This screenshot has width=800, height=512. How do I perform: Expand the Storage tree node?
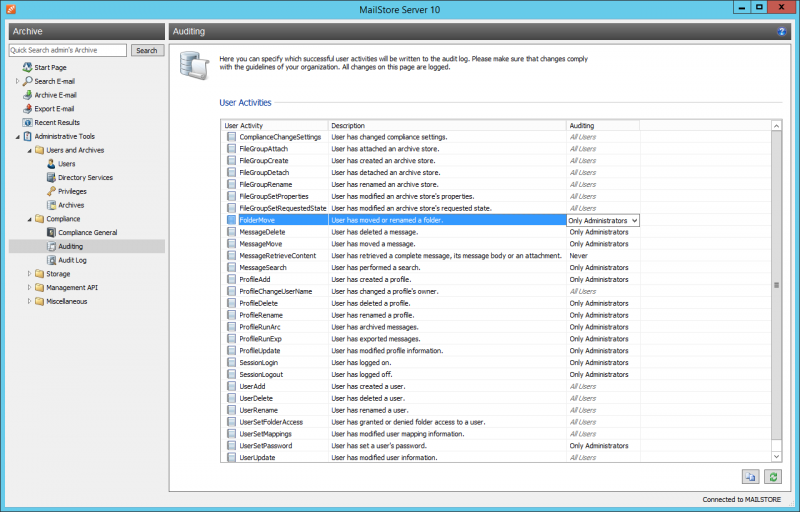(x=29, y=274)
